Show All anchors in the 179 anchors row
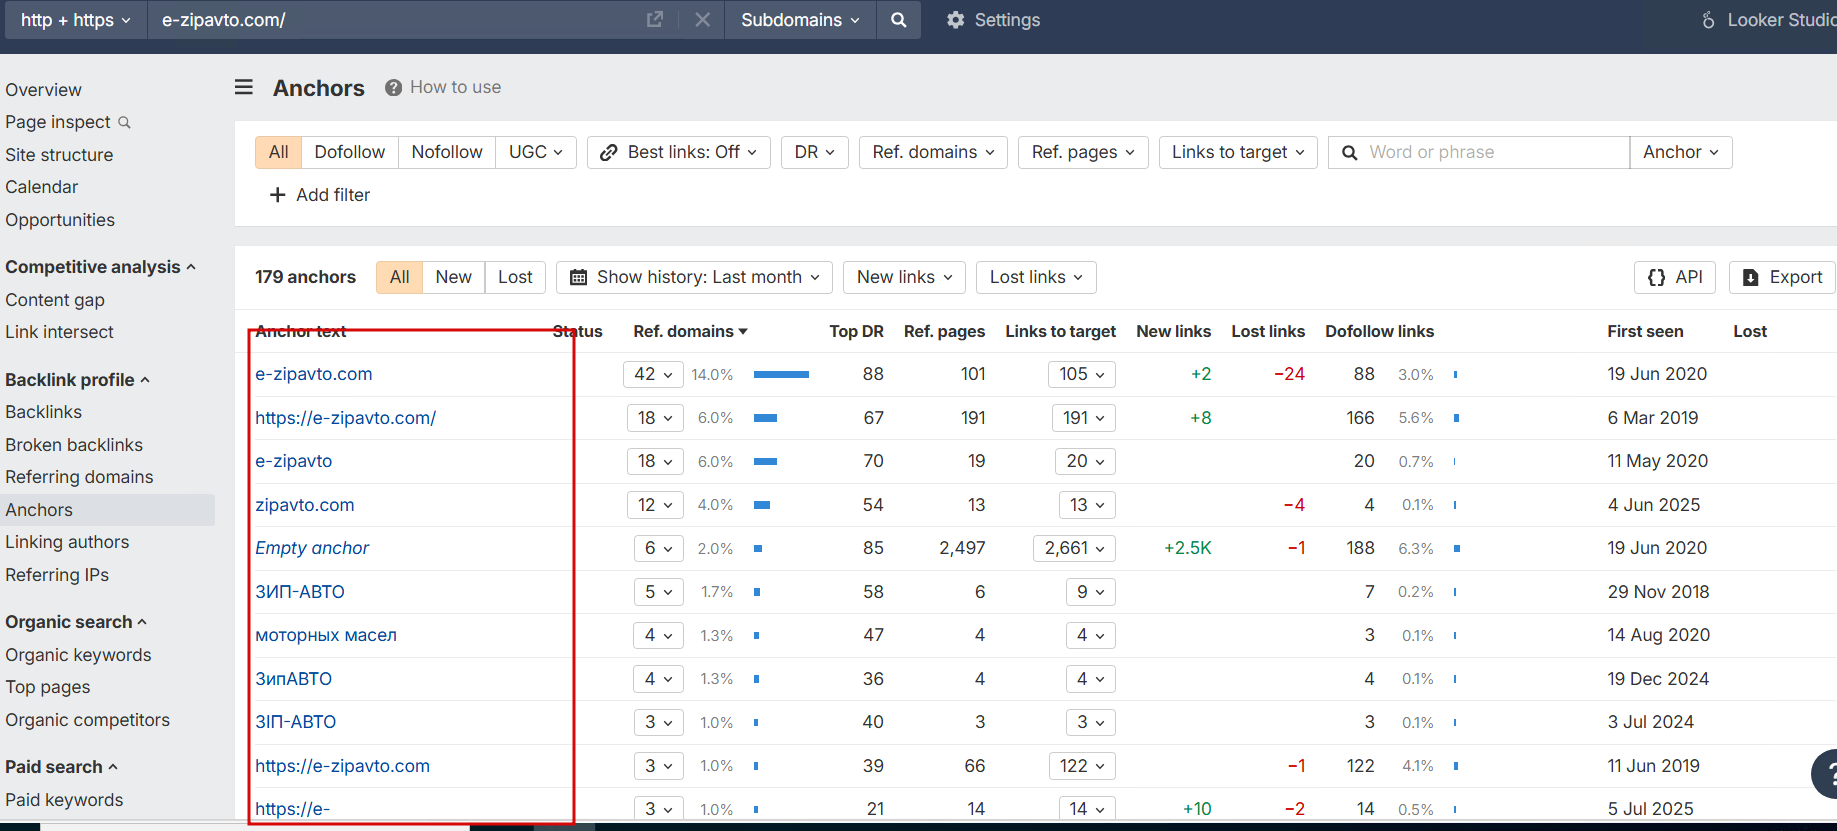This screenshot has height=831, width=1837. pyautogui.click(x=400, y=277)
